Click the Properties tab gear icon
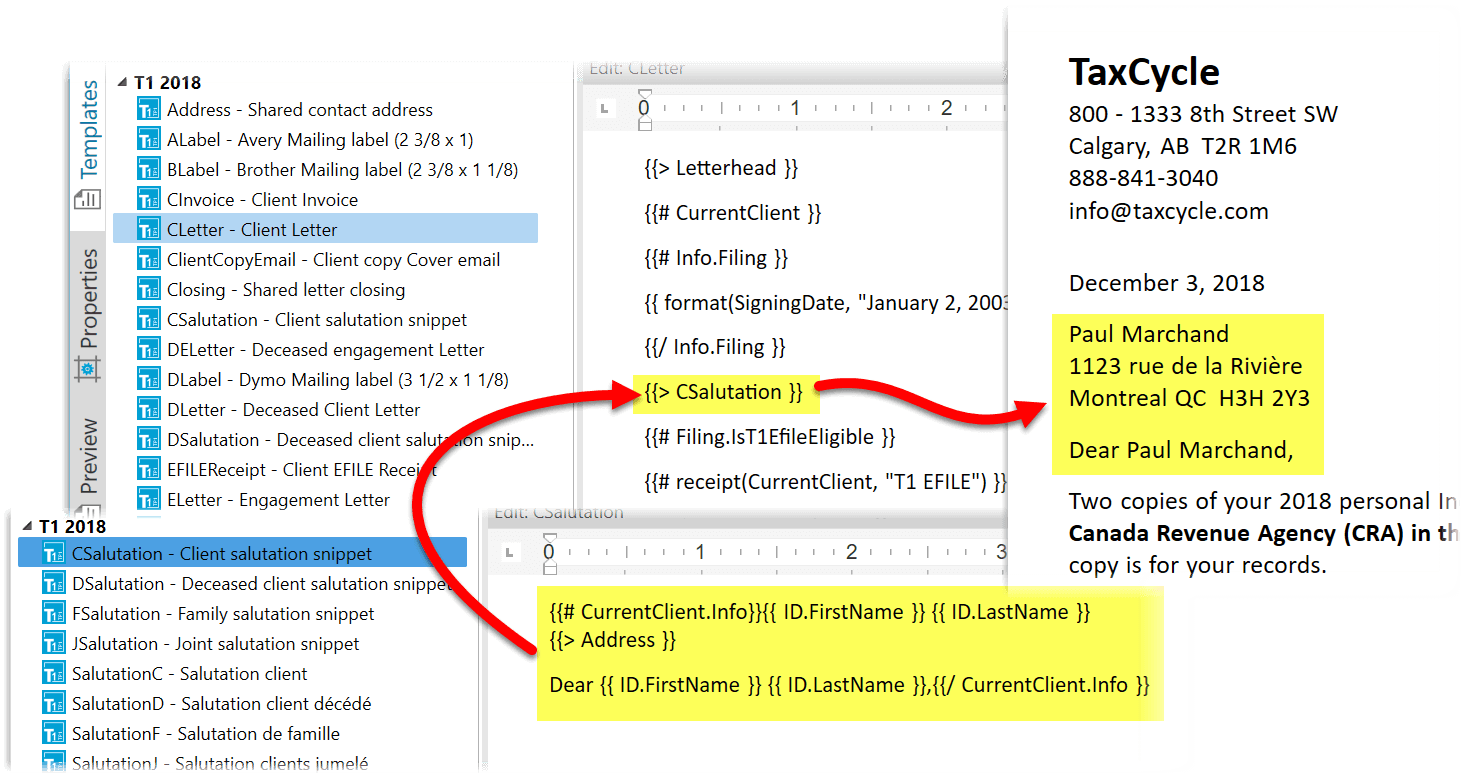Screen dimensions: 1462x778 pos(88,370)
